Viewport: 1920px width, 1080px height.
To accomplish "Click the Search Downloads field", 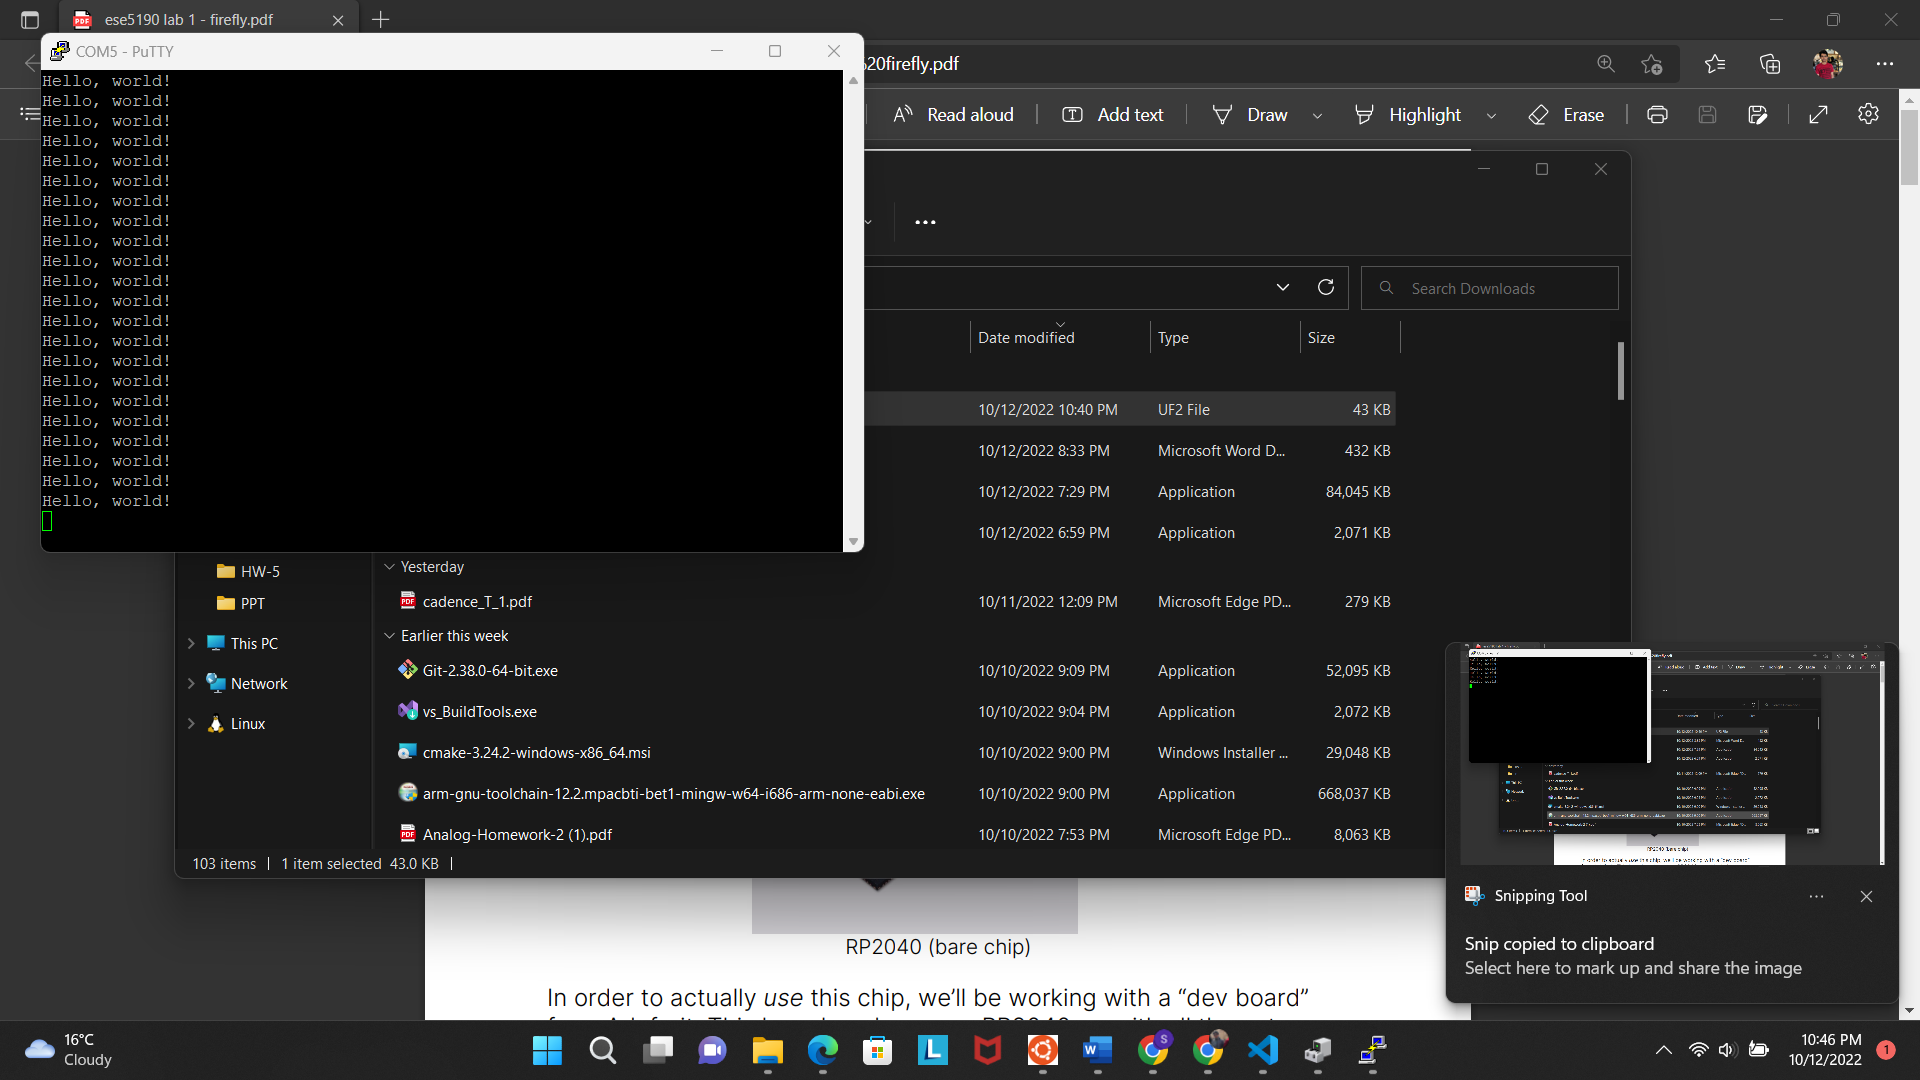I will pyautogui.click(x=1489, y=288).
